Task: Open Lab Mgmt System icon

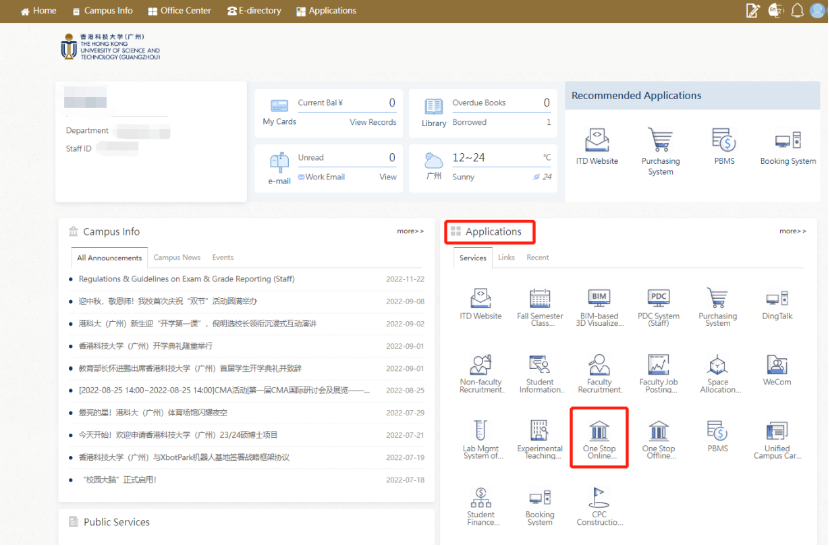Action: click(481, 439)
